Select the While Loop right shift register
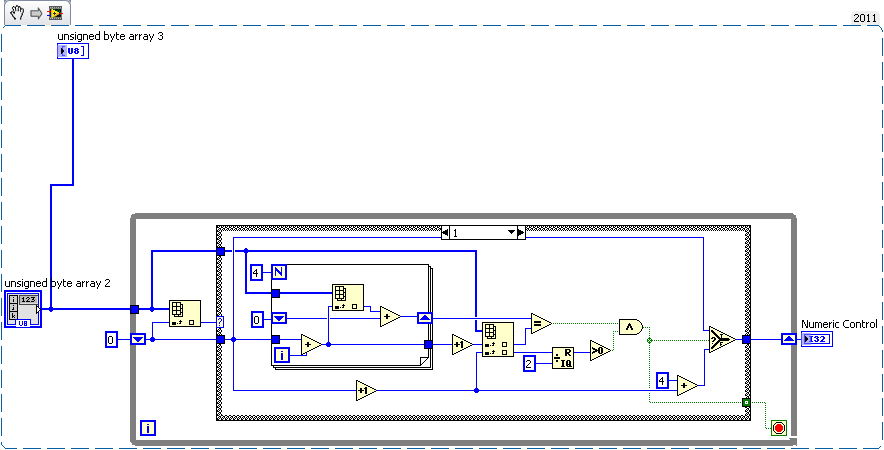This screenshot has width=884, height=450. click(x=788, y=339)
